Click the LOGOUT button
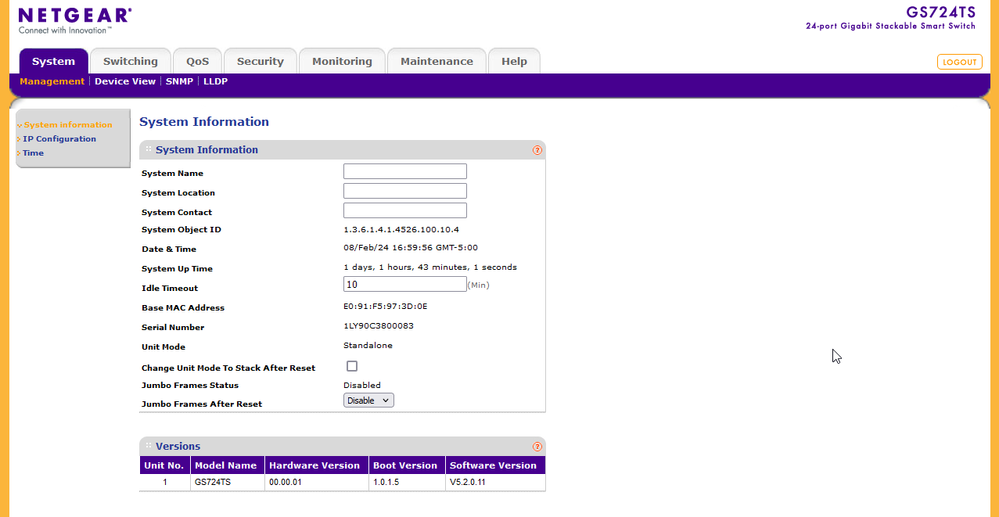The height and width of the screenshot is (517, 999). coord(959,62)
